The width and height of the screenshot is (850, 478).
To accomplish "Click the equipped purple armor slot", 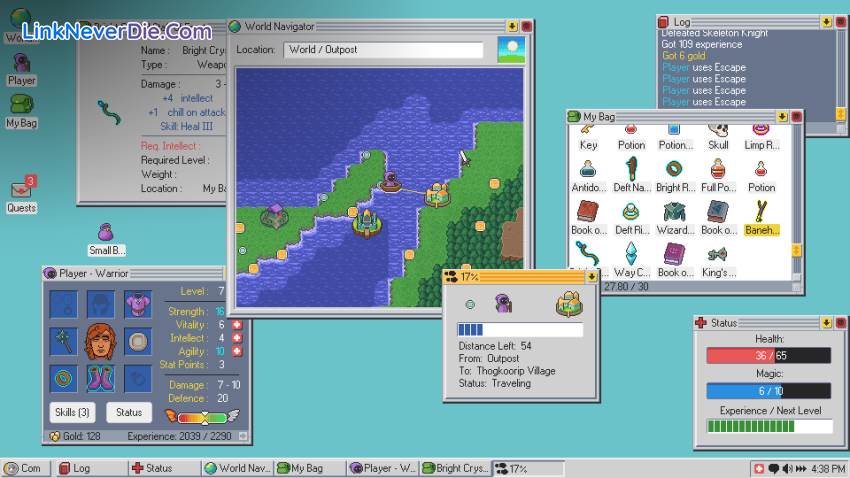I will [x=138, y=304].
